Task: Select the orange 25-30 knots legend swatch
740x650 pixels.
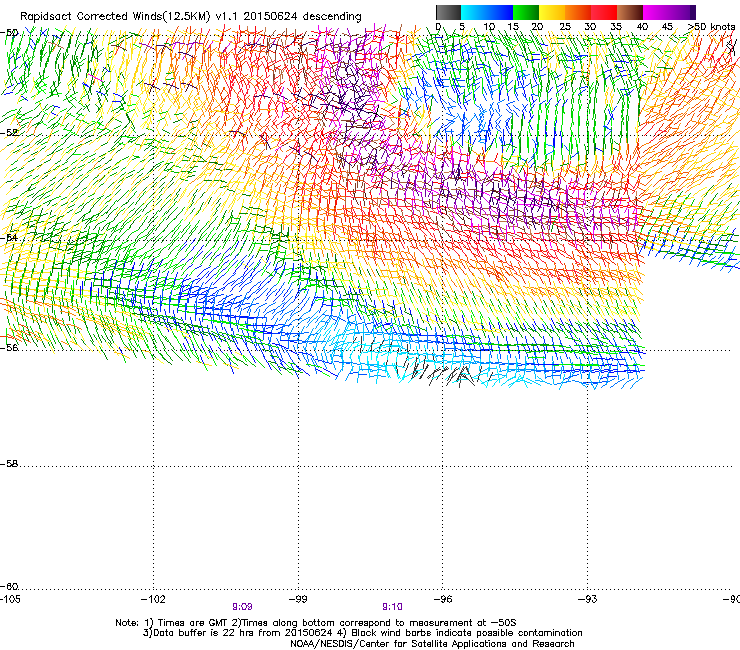Action: (x=578, y=12)
